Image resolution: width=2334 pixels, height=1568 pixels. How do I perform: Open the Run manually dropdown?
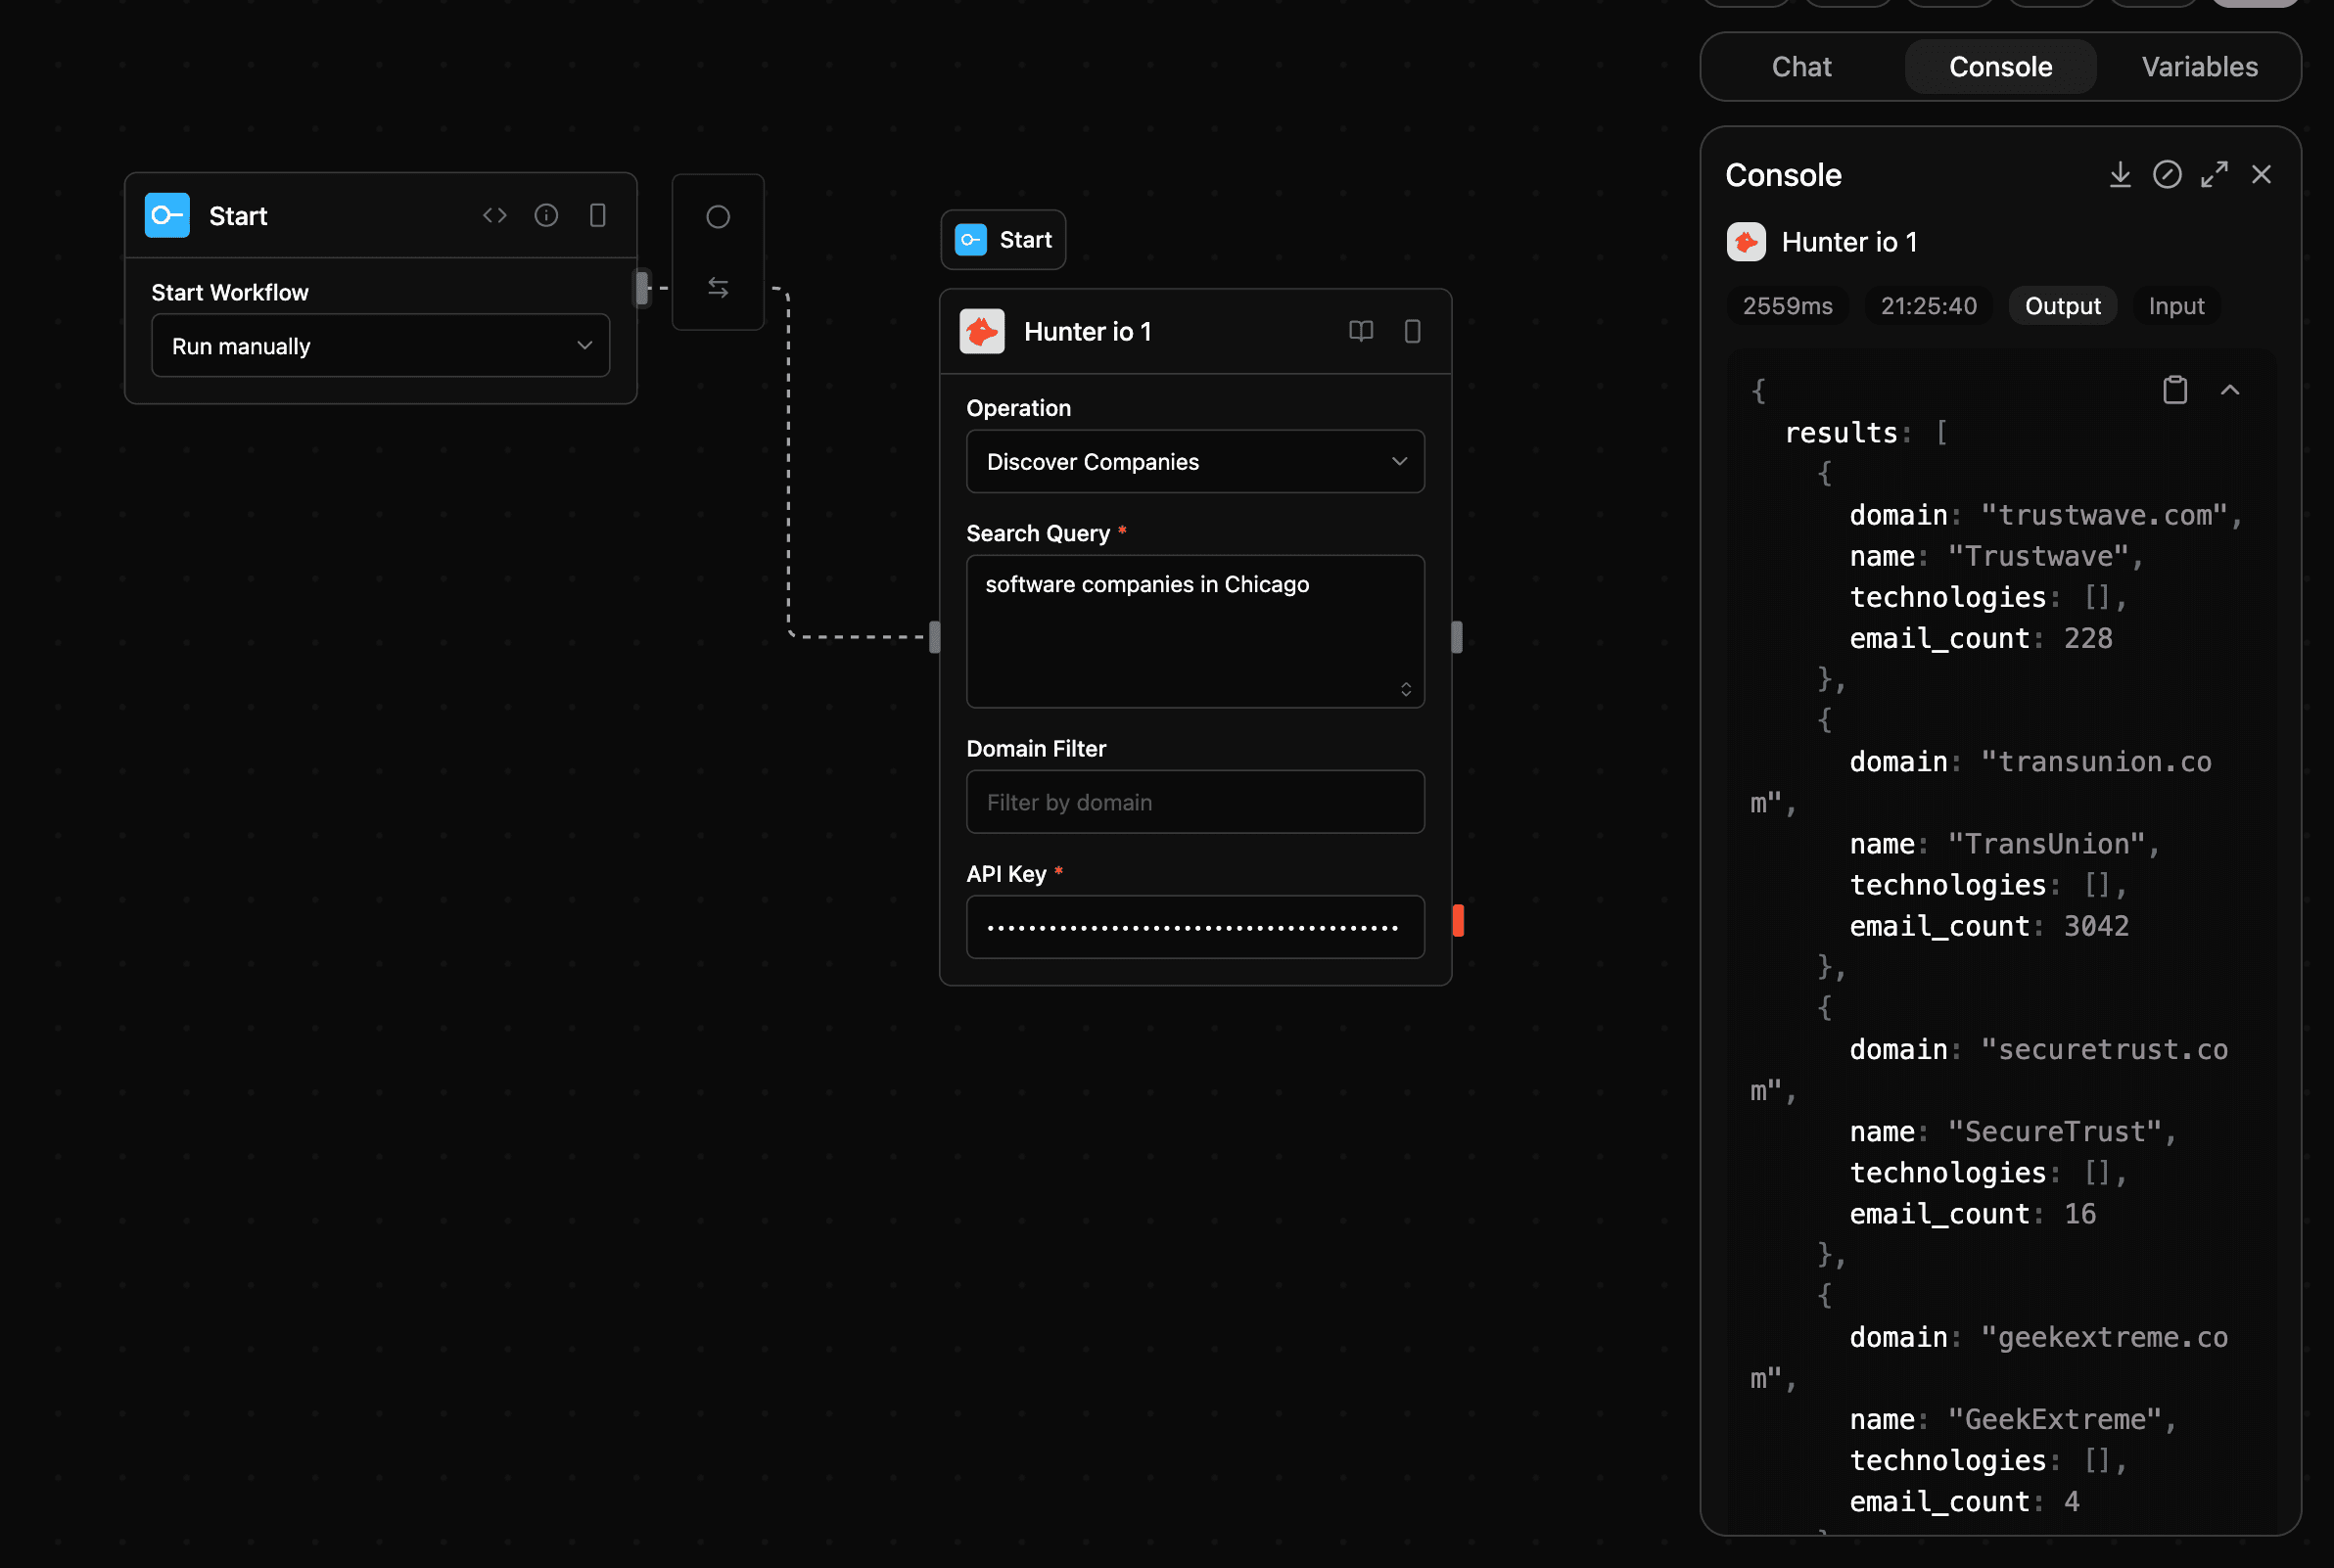tap(380, 345)
